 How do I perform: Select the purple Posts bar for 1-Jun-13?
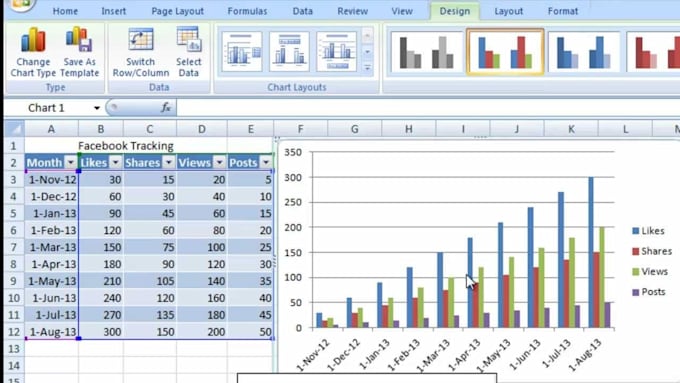[547, 318]
